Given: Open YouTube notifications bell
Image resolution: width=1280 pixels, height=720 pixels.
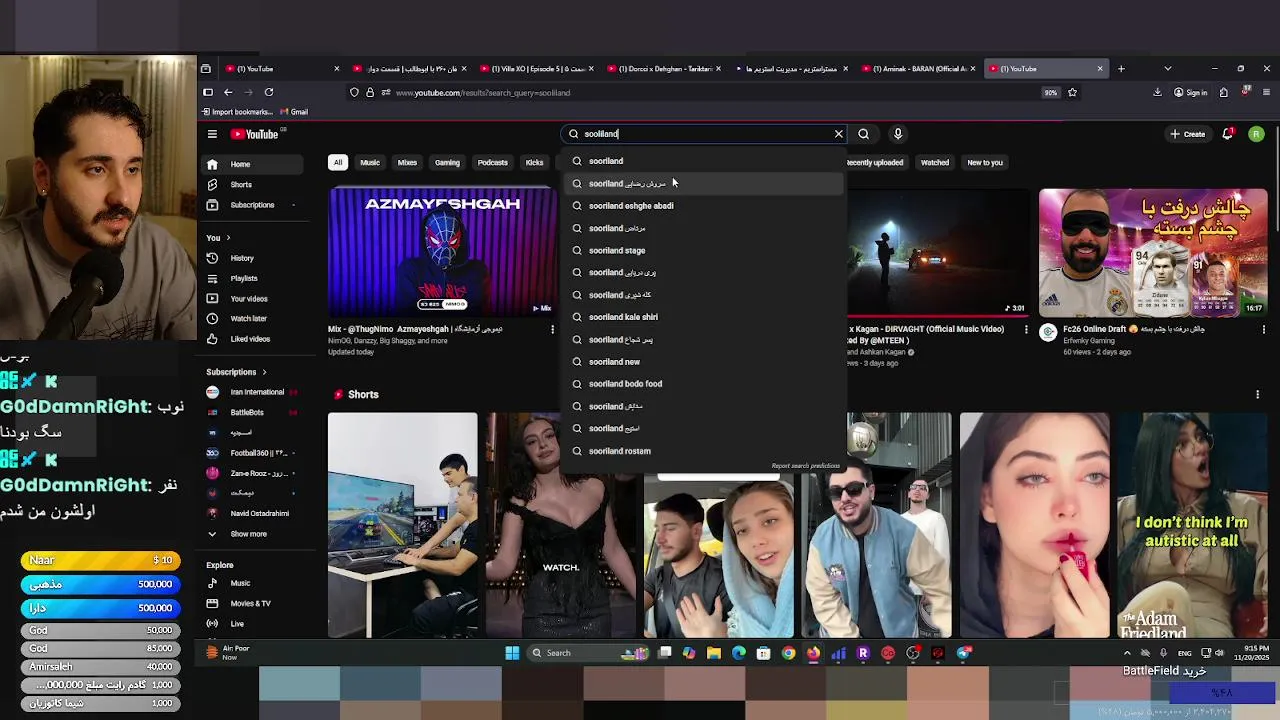Looking at the screenshot, I should point(1228,134).
